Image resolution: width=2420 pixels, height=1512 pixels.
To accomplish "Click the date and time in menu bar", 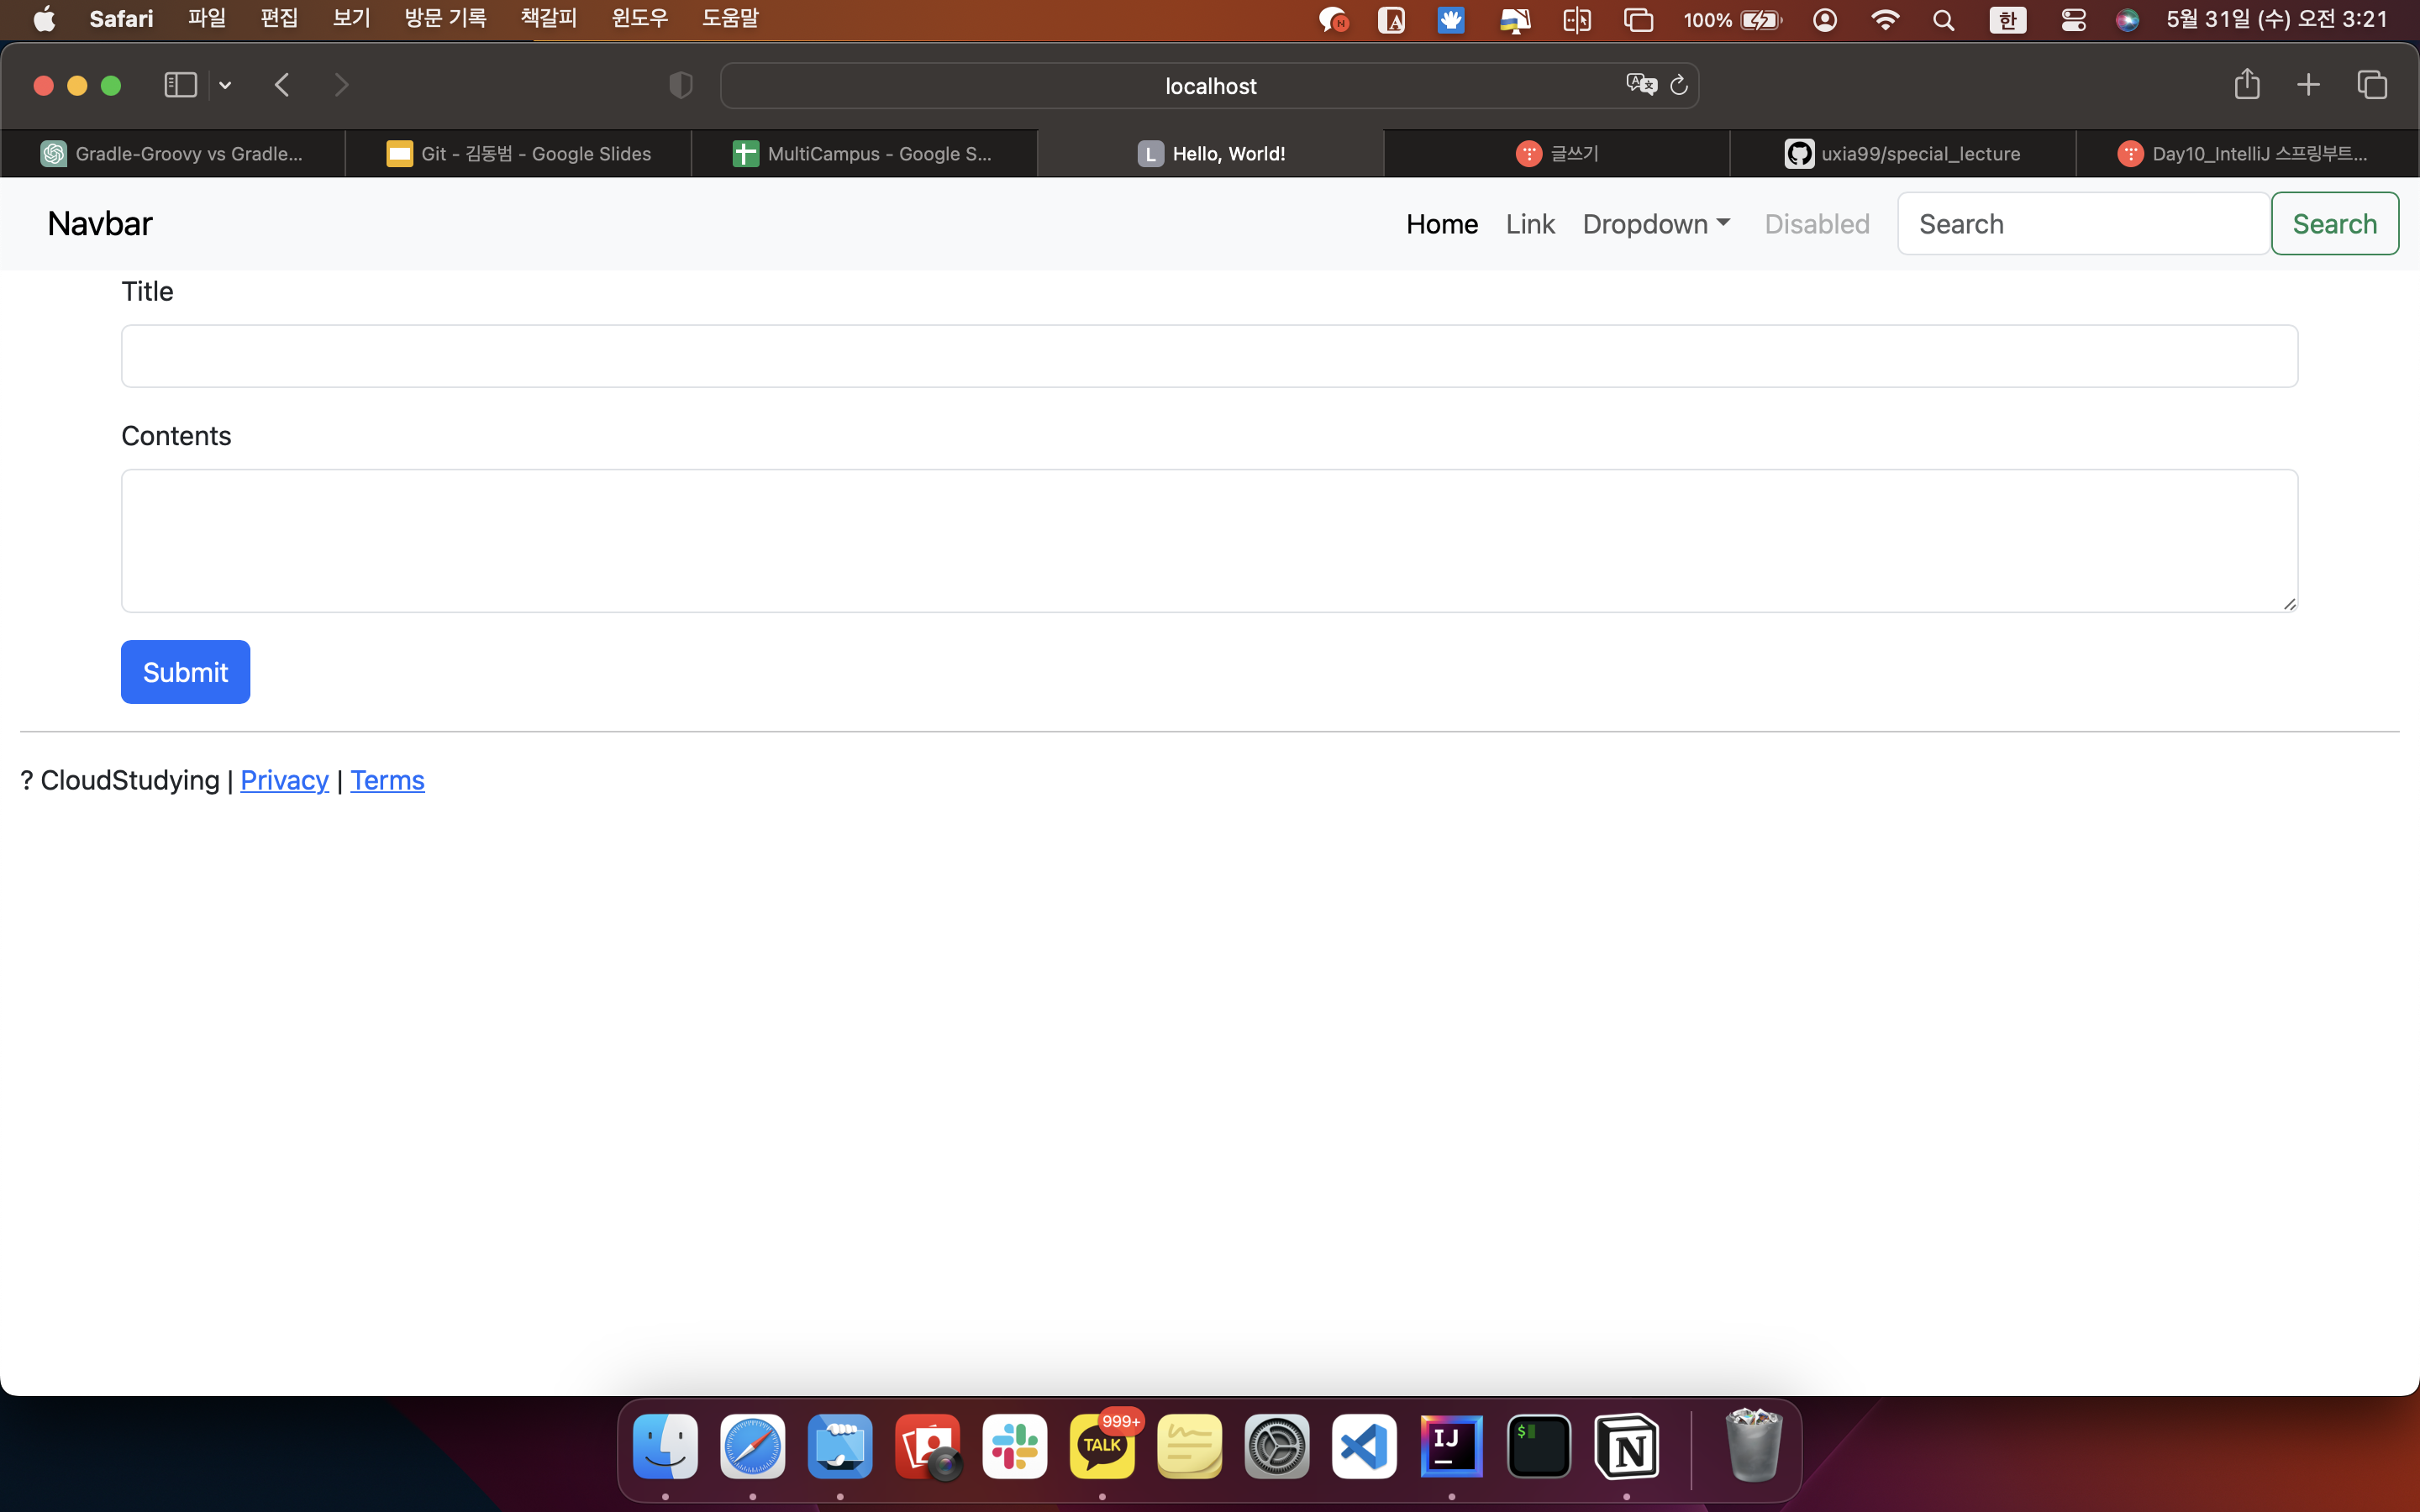I will click(2276, 19).
